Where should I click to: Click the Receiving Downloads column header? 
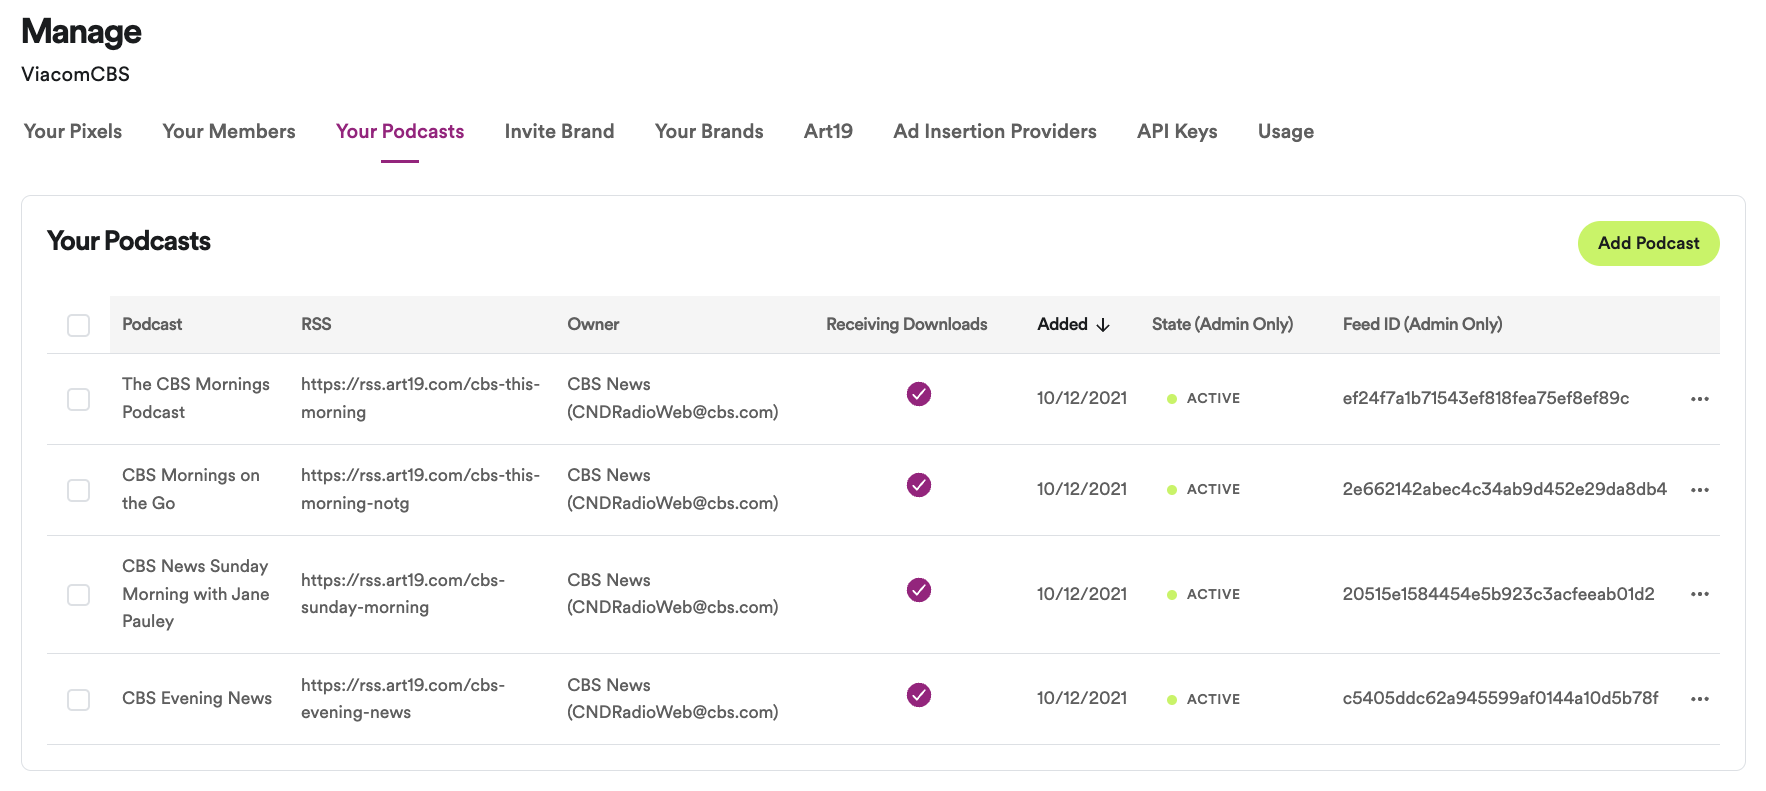(x=906, y=324)
